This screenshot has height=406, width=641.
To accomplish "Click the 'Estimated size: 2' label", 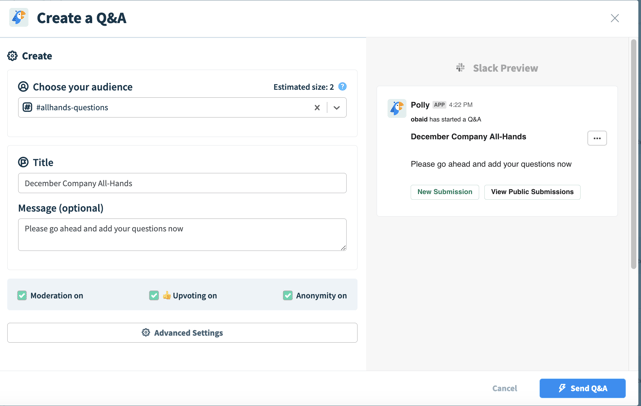I will [304, 87].
